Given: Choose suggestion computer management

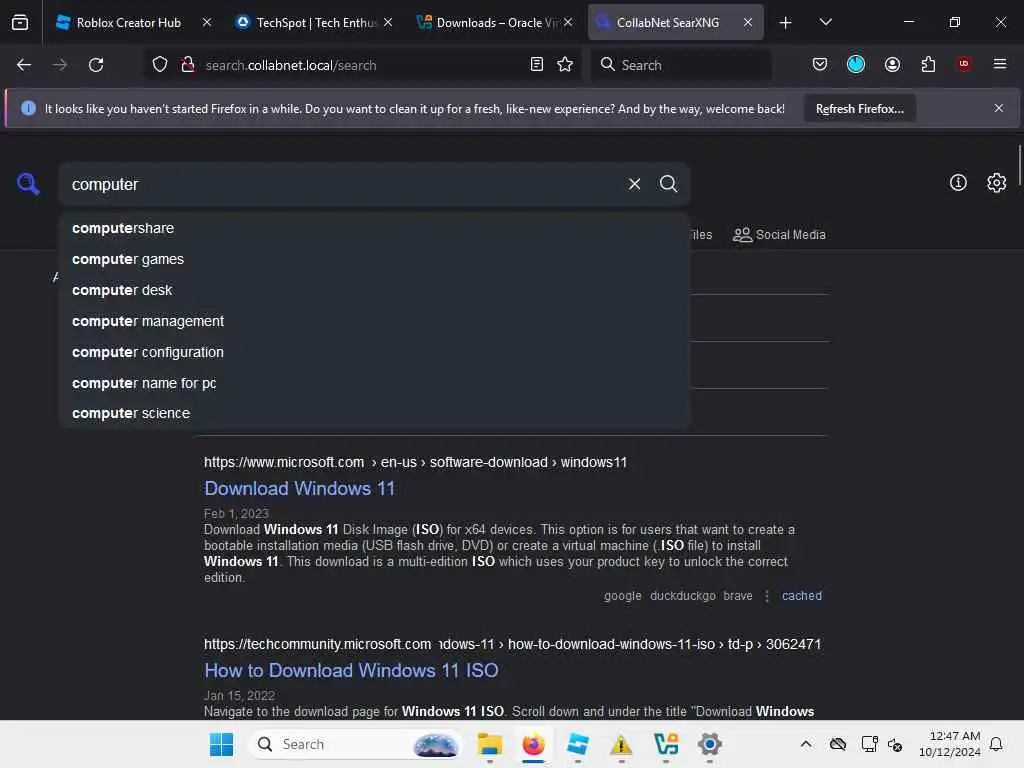Looking at the screenshot, I should (x=374, y=321).
